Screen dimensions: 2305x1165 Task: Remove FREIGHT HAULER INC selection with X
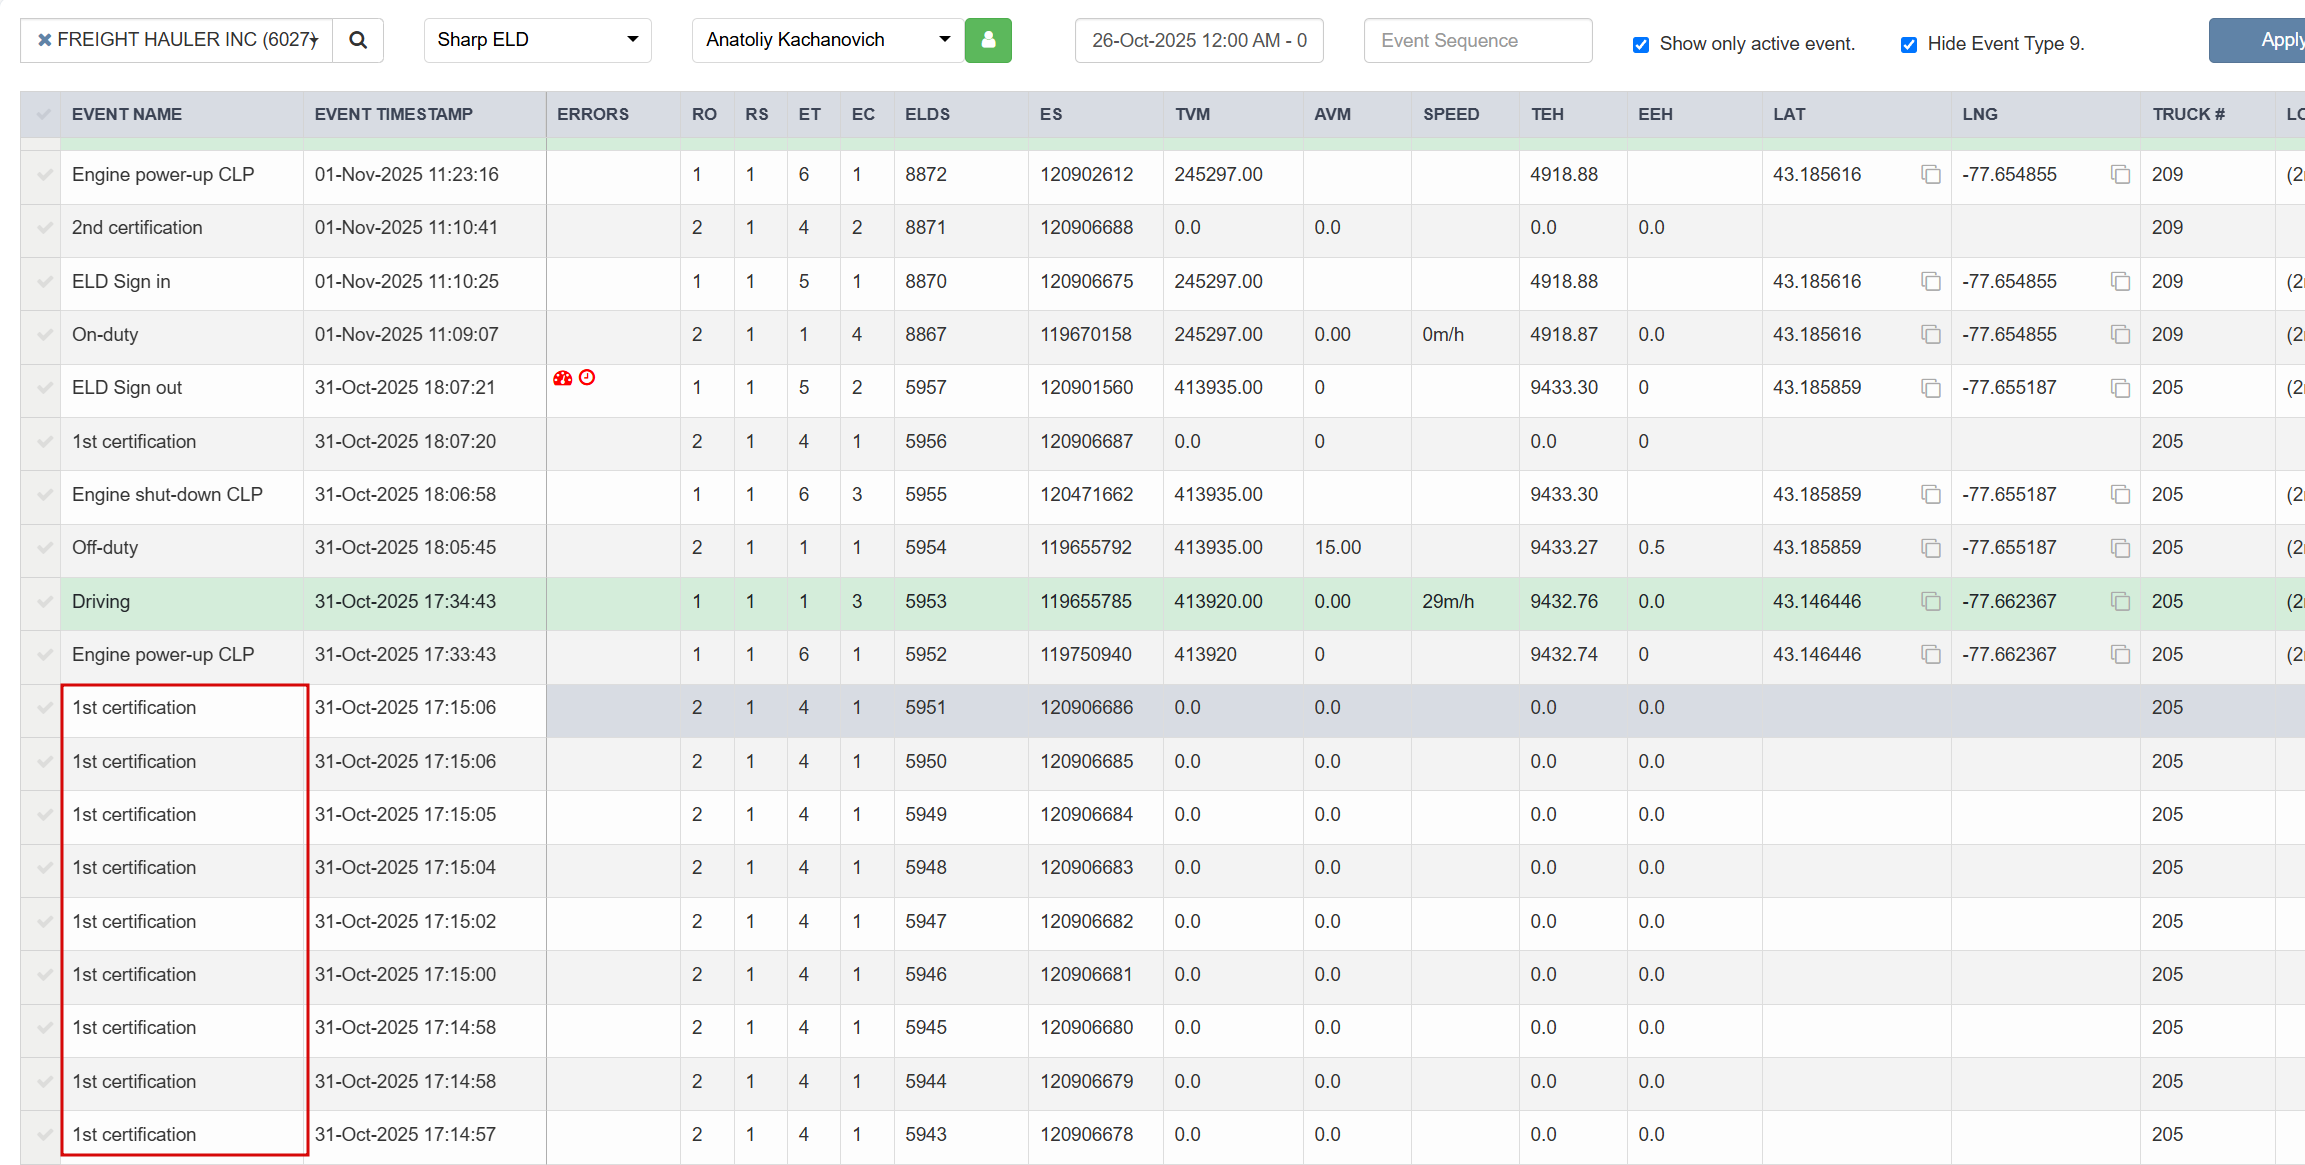click(44, 40)
